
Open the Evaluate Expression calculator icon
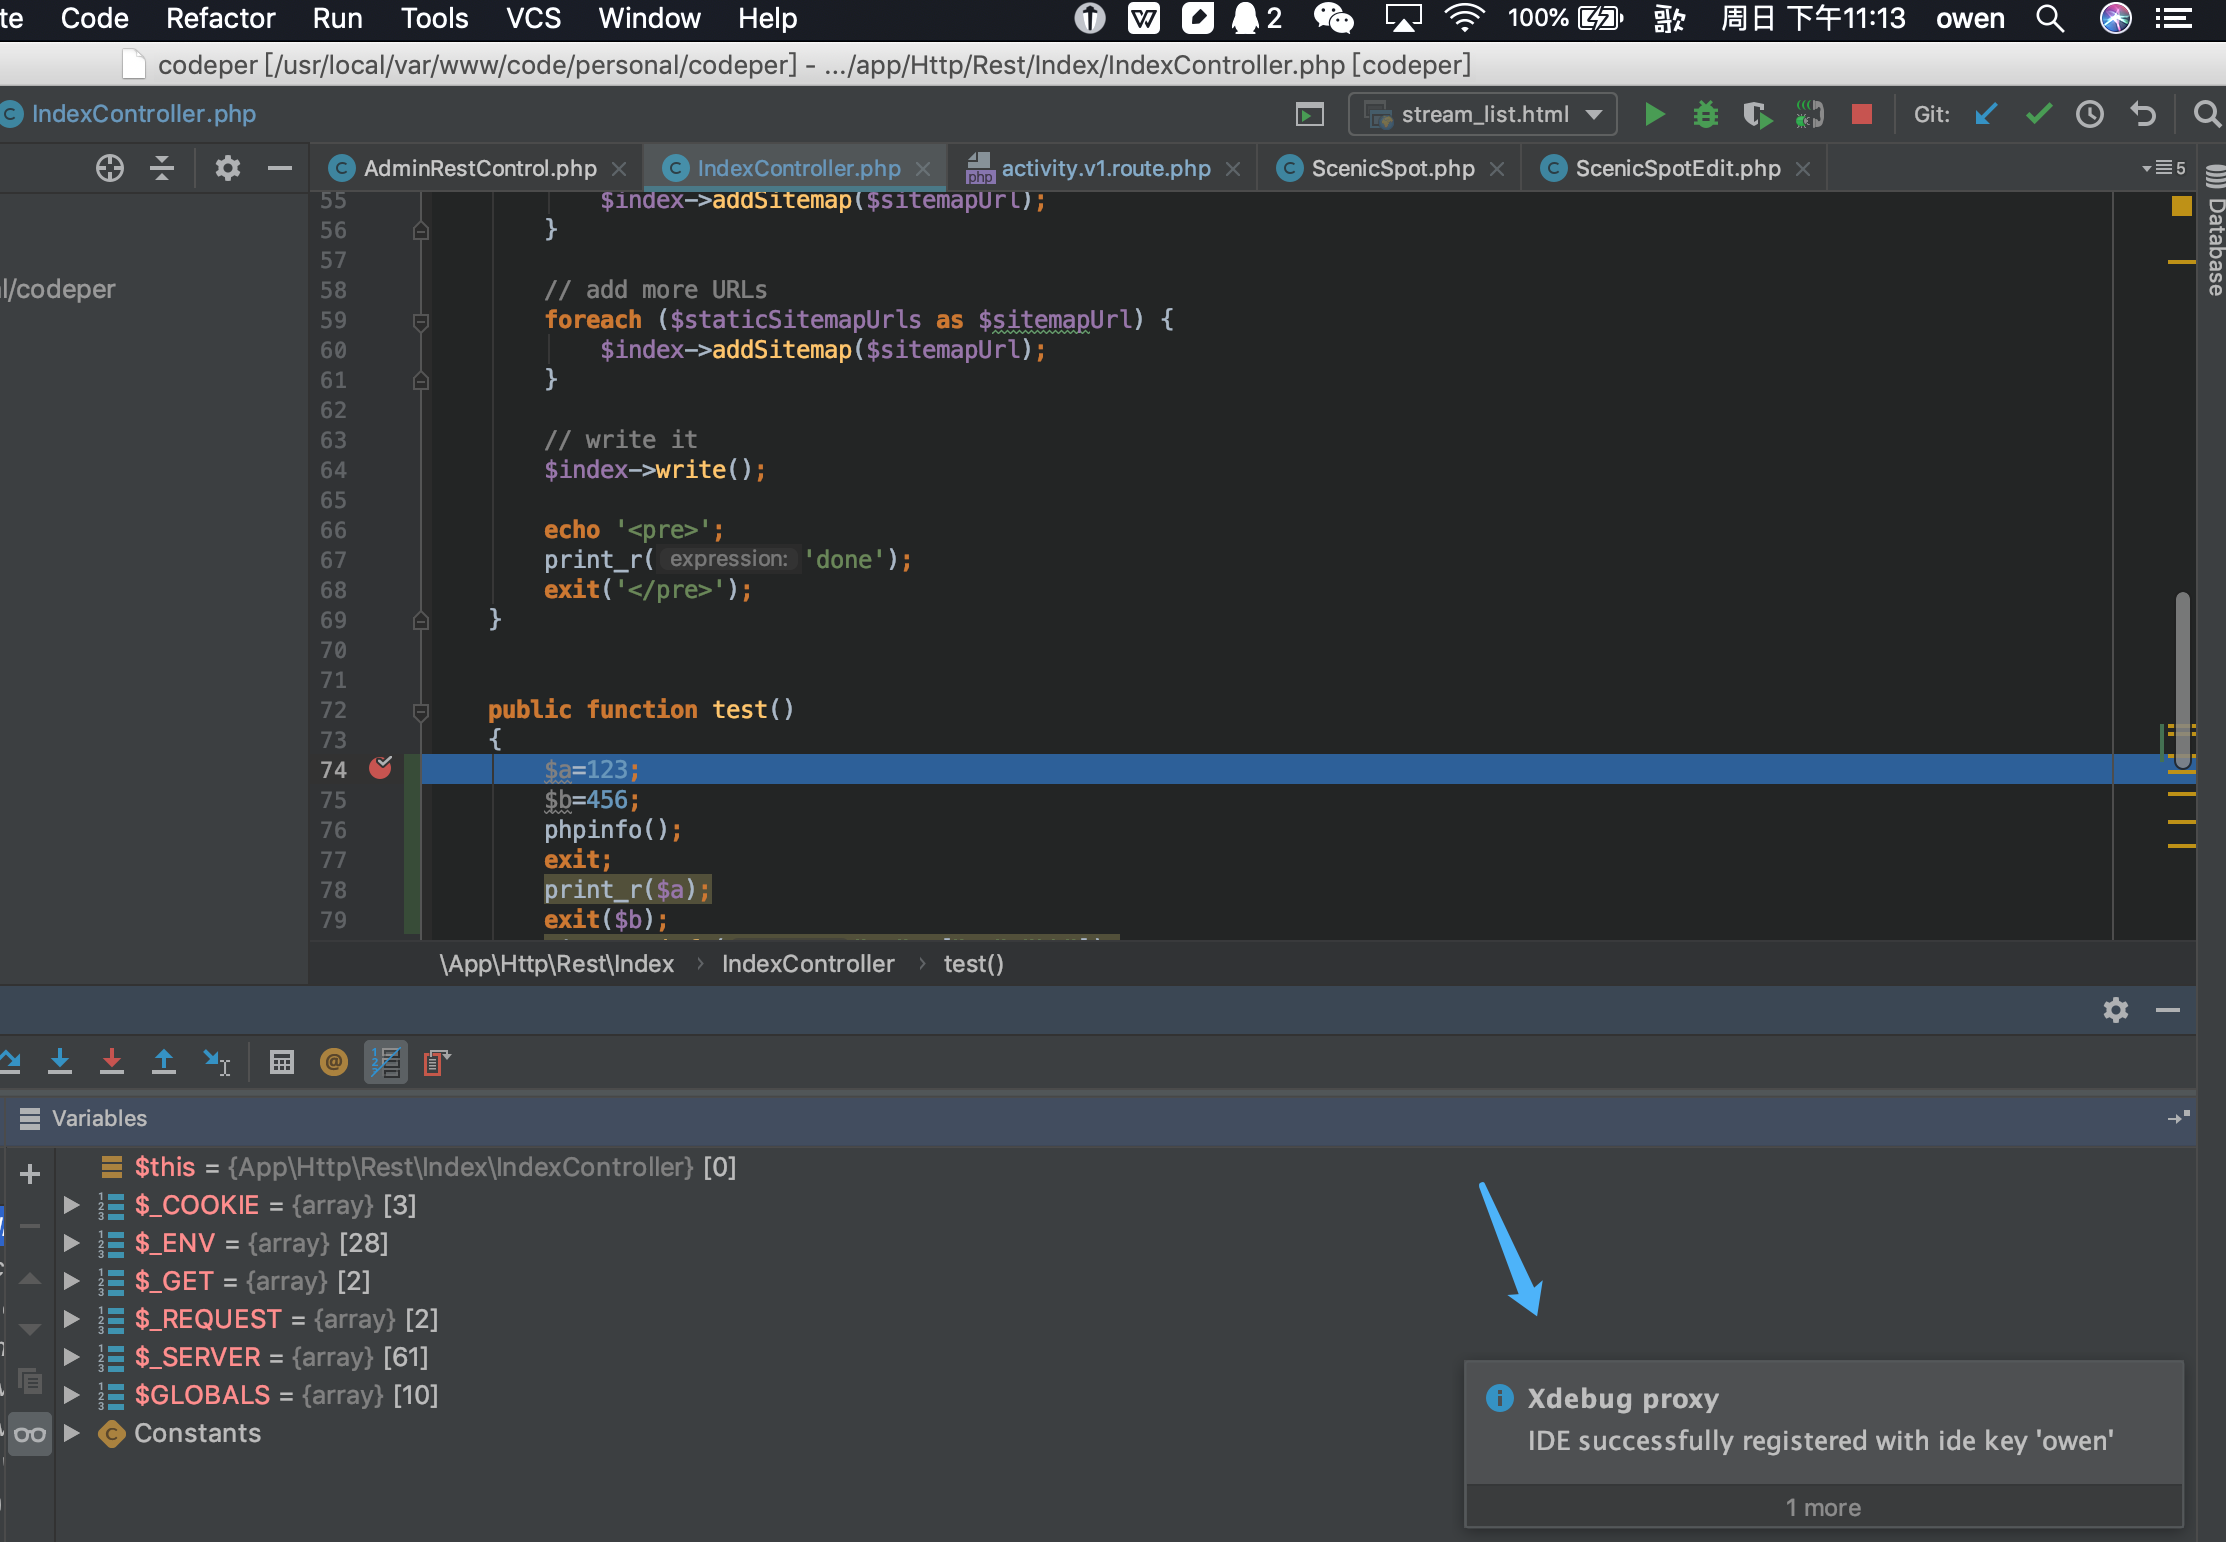coord(282,1063)
